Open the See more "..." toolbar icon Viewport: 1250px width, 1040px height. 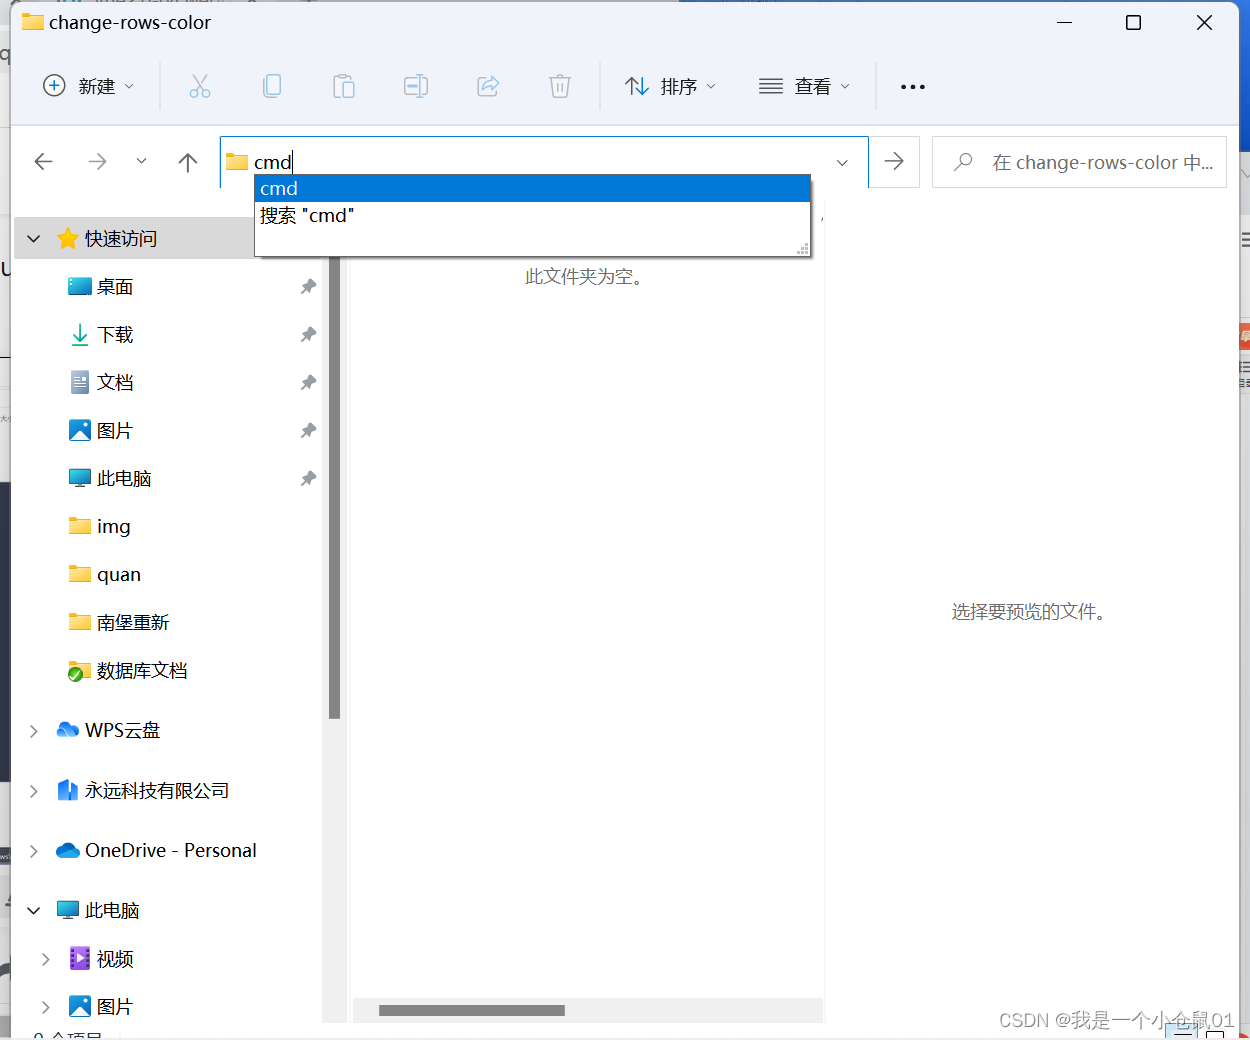[912, 86]
